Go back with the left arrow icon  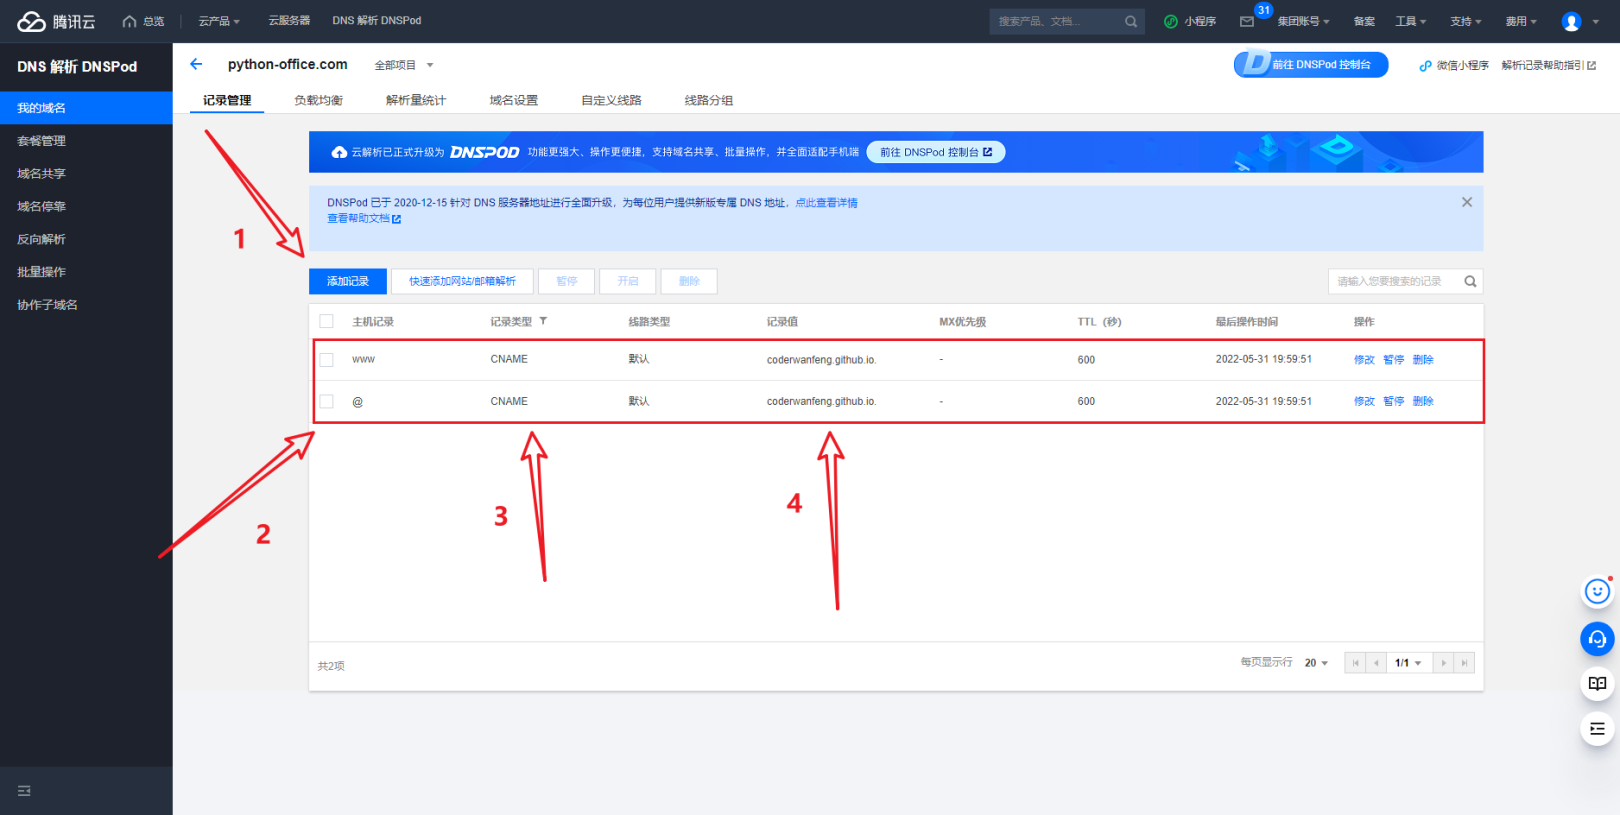point(196,64)
